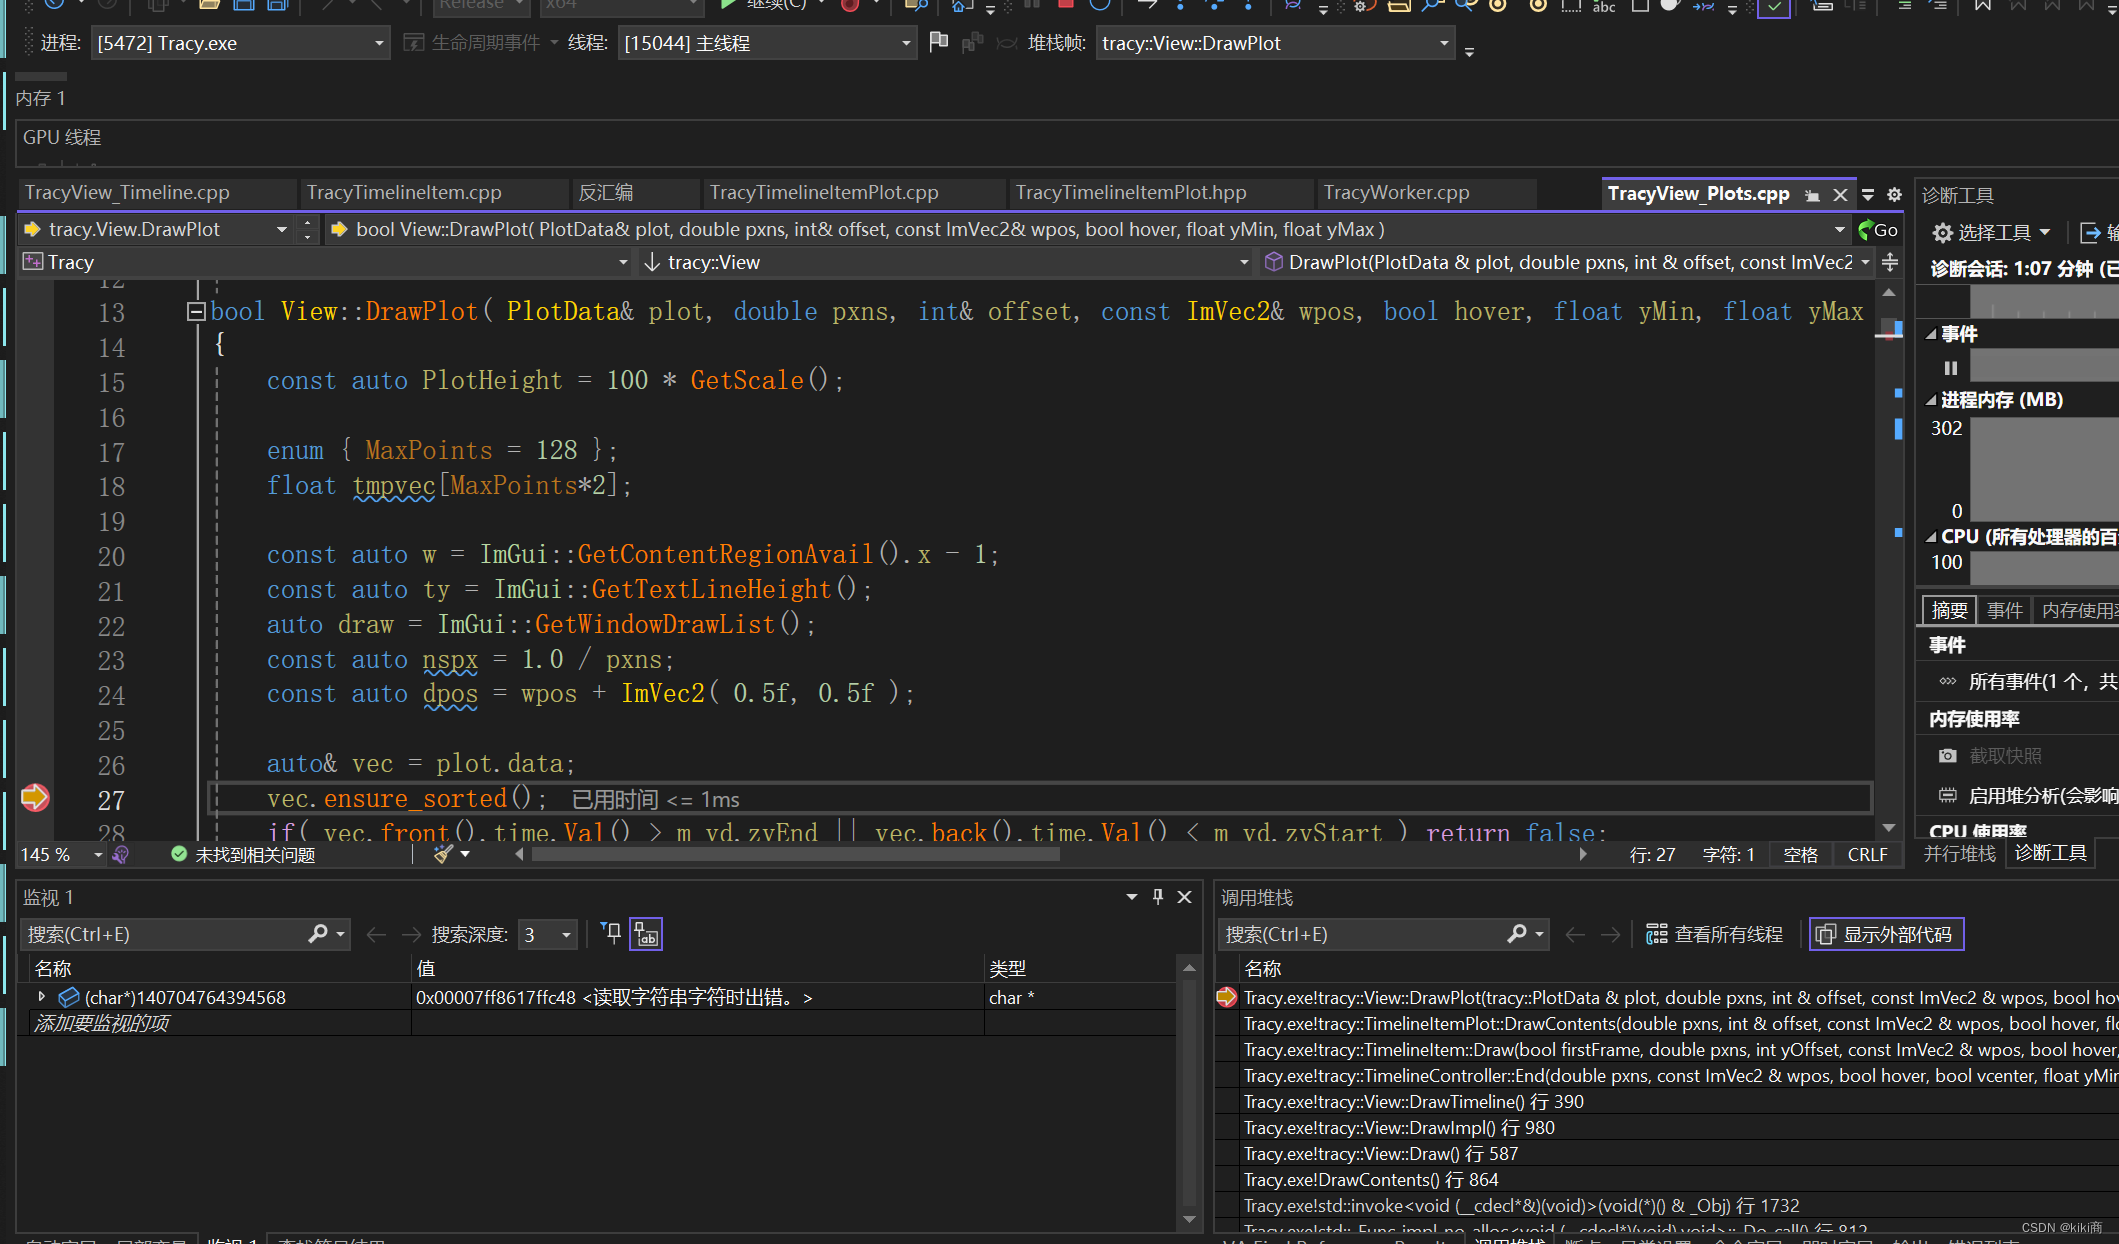The width and height of the screenshot is (2119, 1244).
Task: Click the split editor icon
Action: click(x=1890, y=262)
